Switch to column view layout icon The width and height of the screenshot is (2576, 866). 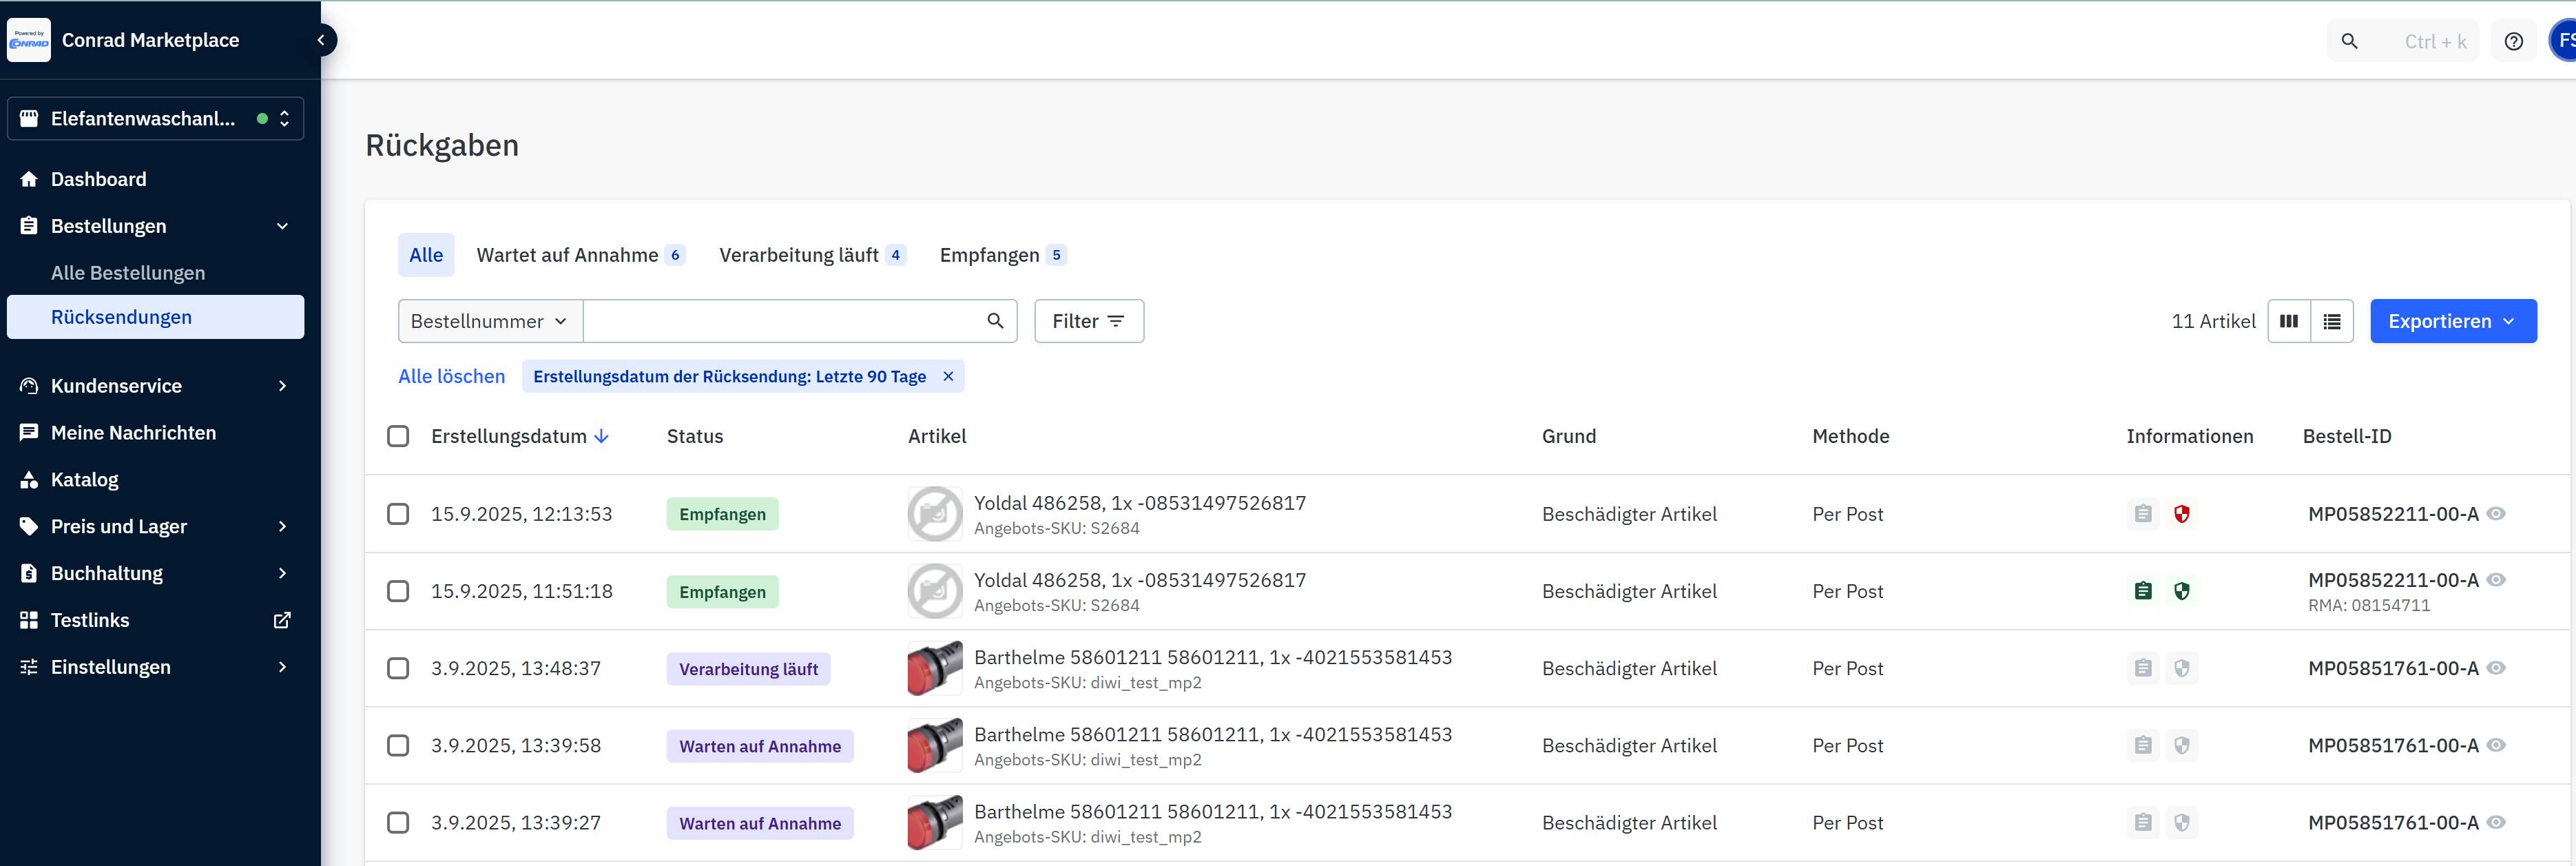pos(2289,321)
